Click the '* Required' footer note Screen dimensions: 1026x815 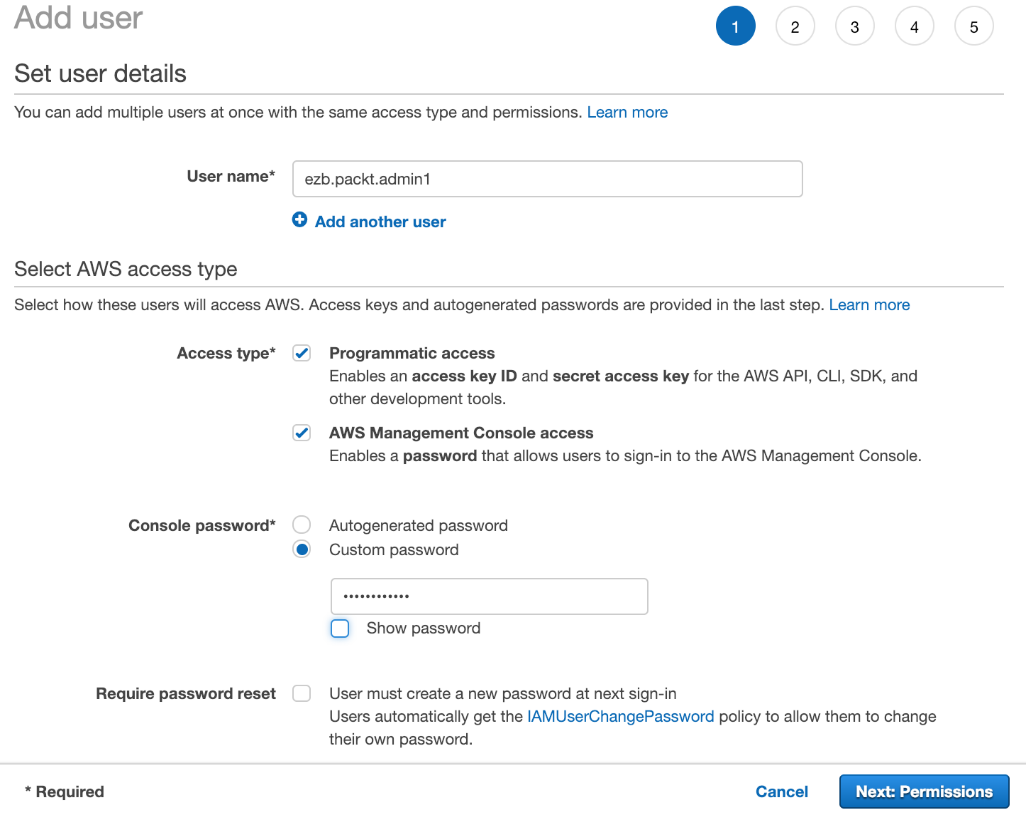64,791
